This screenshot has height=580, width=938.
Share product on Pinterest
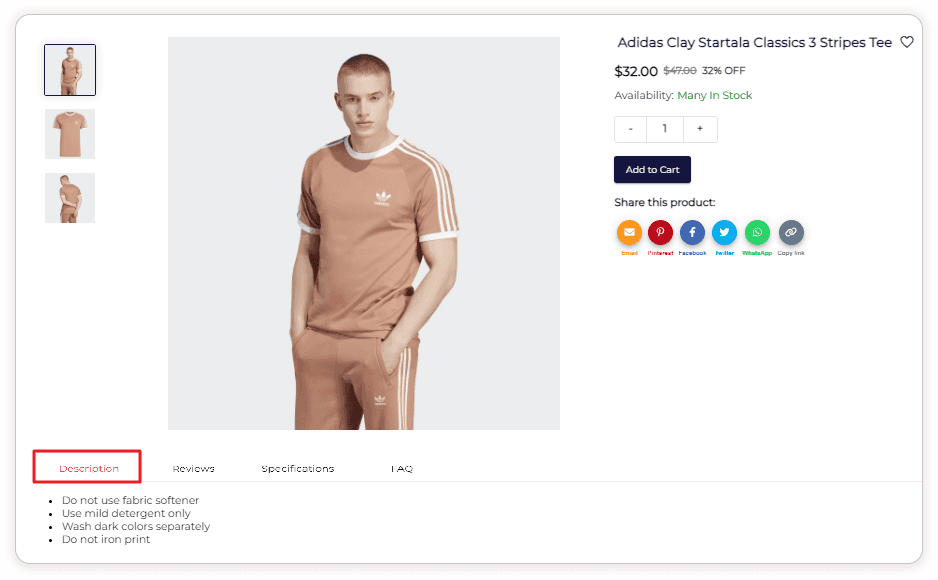coord(660,233)
